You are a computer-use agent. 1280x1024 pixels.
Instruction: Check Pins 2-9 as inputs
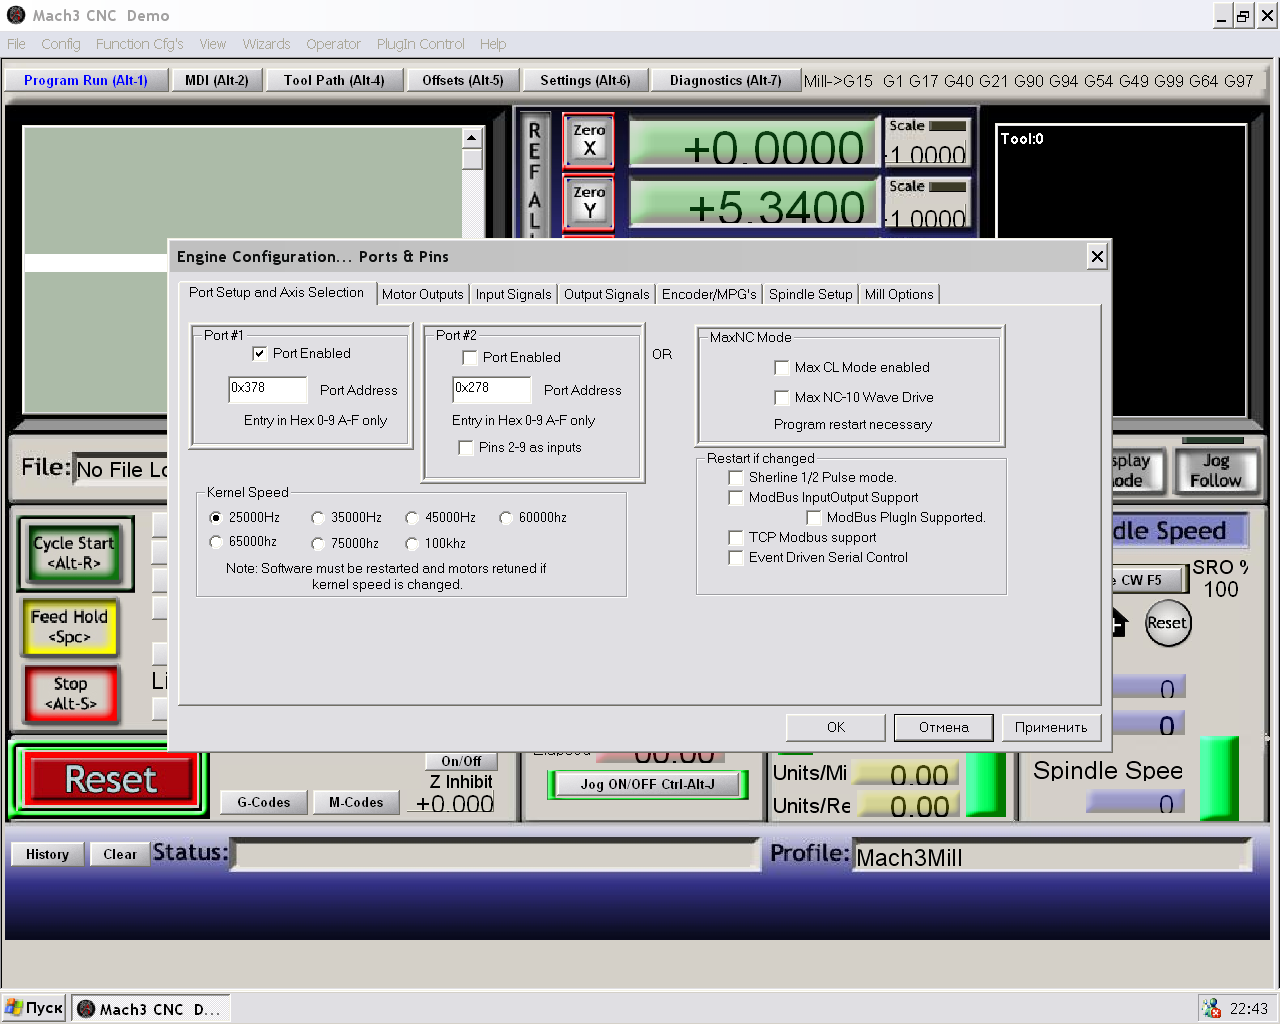coord(465,447)
